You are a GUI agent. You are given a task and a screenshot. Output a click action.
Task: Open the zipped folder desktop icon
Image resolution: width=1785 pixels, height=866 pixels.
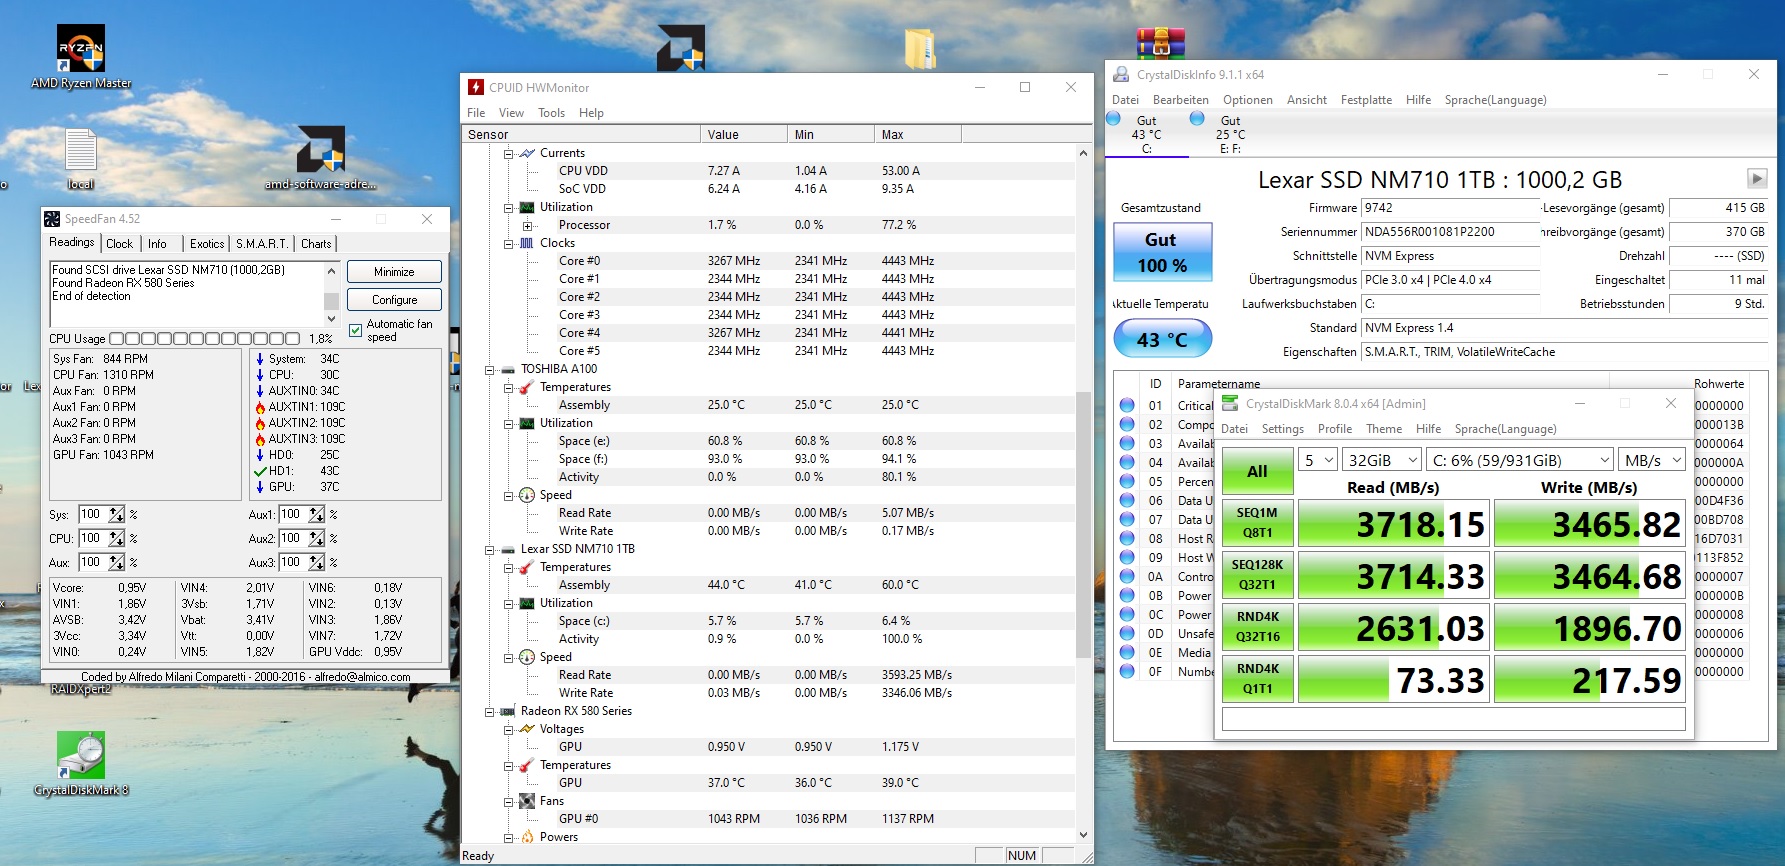[x=919, y=48]
